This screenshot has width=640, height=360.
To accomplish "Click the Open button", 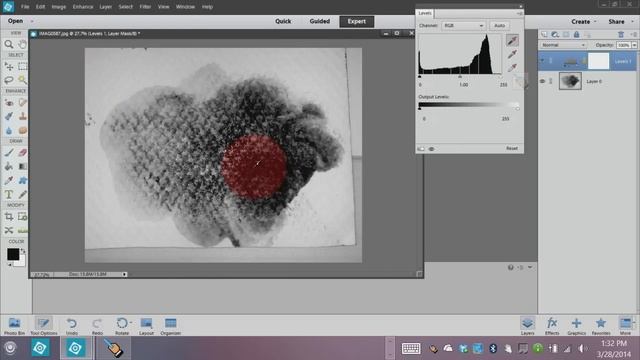I will [16, 21].
